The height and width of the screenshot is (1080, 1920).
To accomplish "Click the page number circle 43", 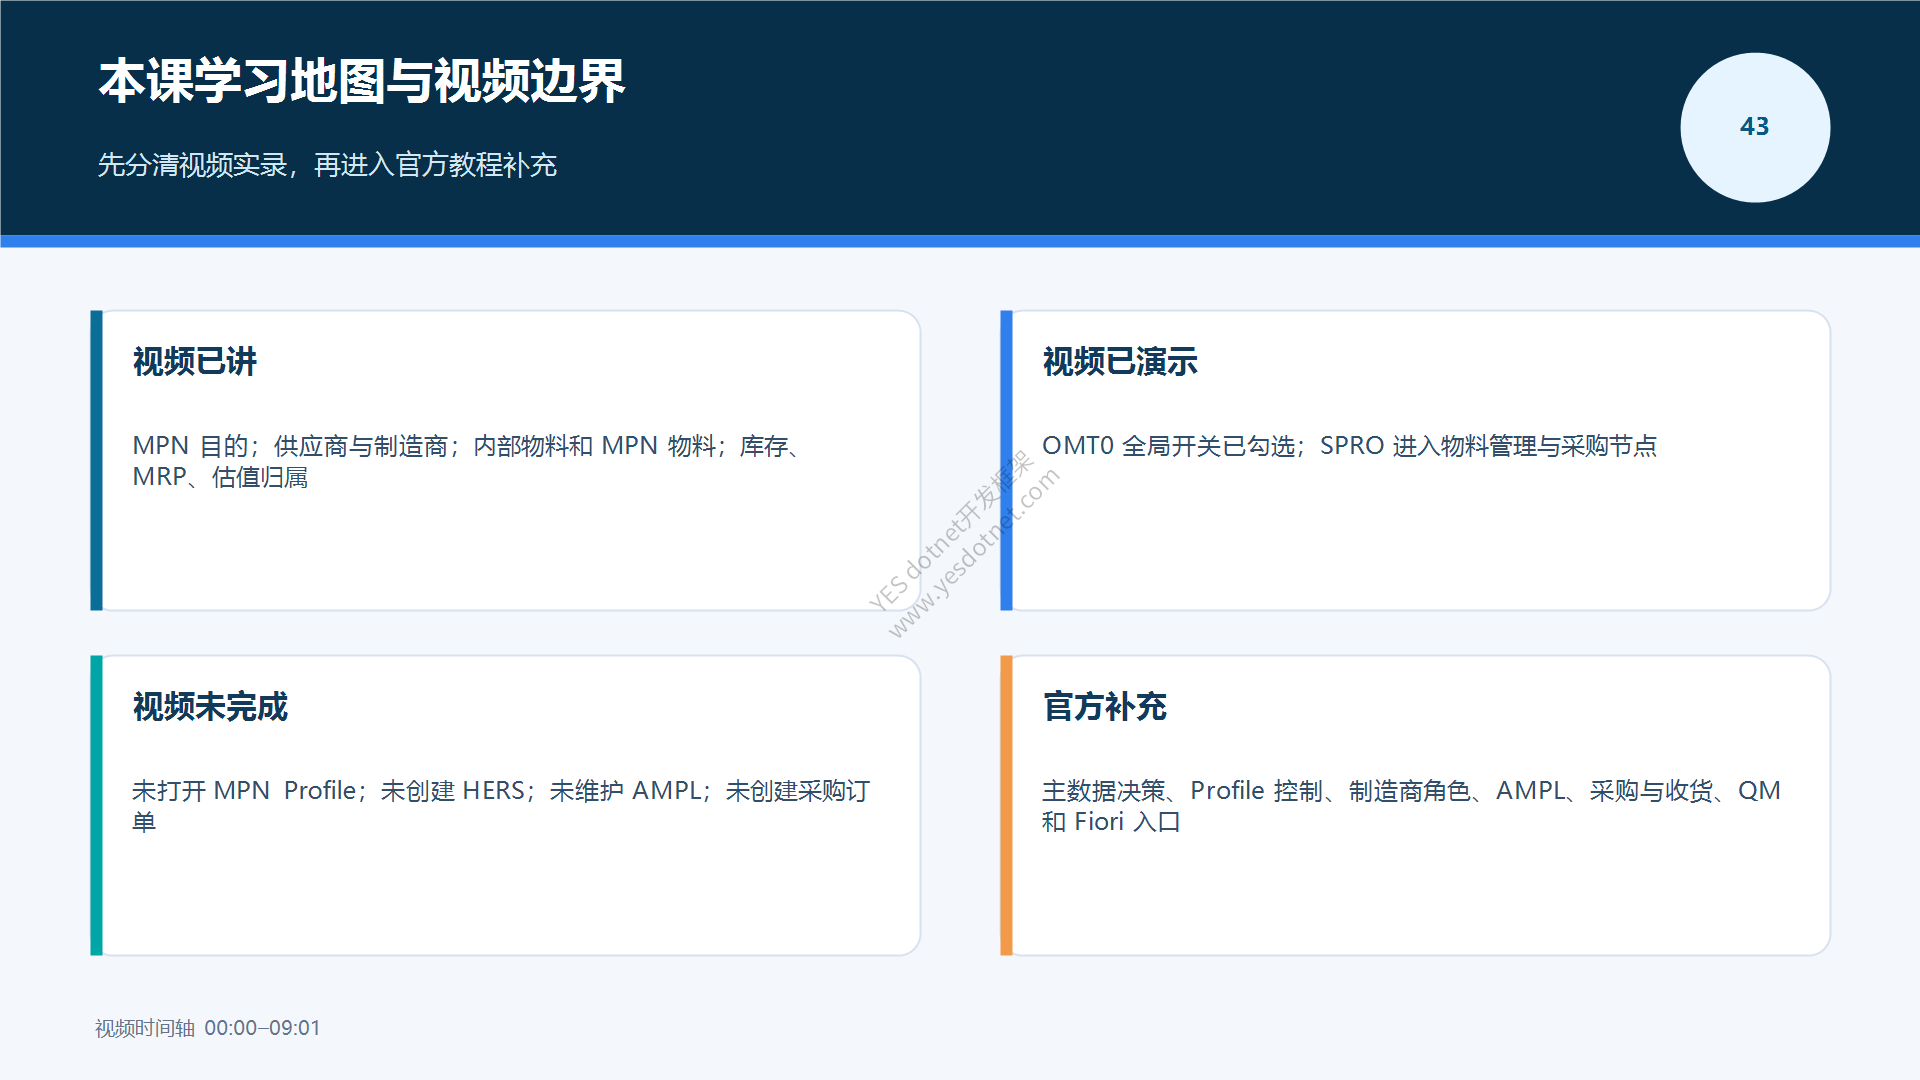I will [x=1755, y=127].
